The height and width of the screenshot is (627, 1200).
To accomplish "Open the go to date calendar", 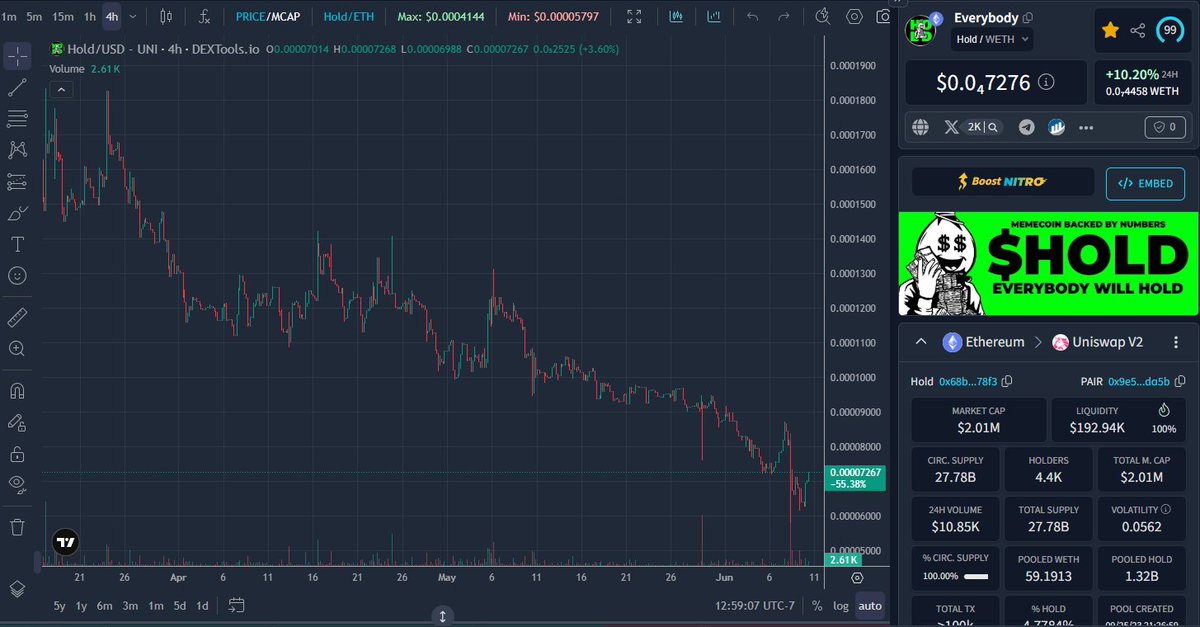I will 236,605.
